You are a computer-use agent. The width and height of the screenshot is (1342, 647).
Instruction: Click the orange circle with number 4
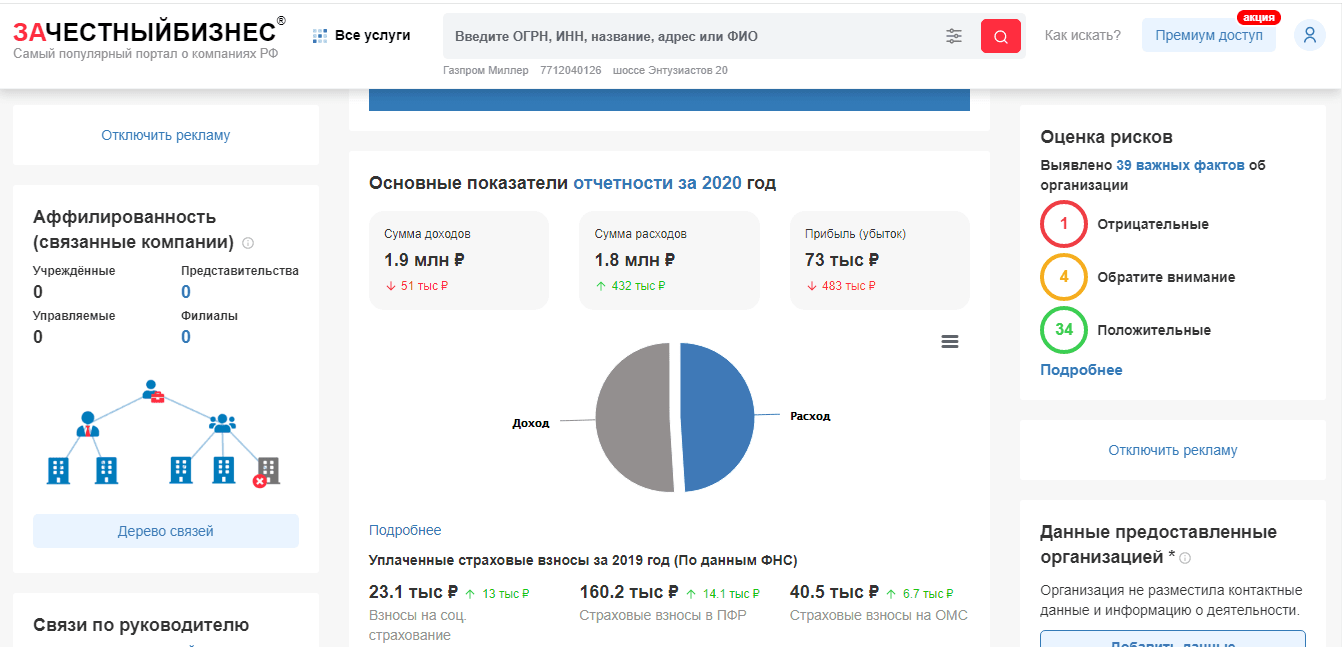click(1063, 277)
